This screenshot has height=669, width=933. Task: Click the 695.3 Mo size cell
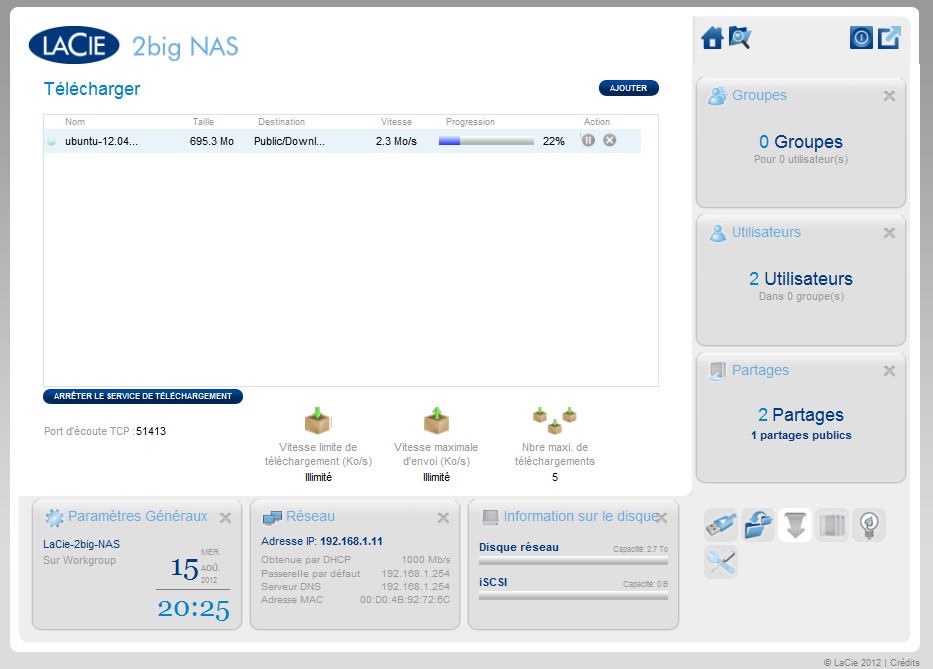(x=212, y=141)
